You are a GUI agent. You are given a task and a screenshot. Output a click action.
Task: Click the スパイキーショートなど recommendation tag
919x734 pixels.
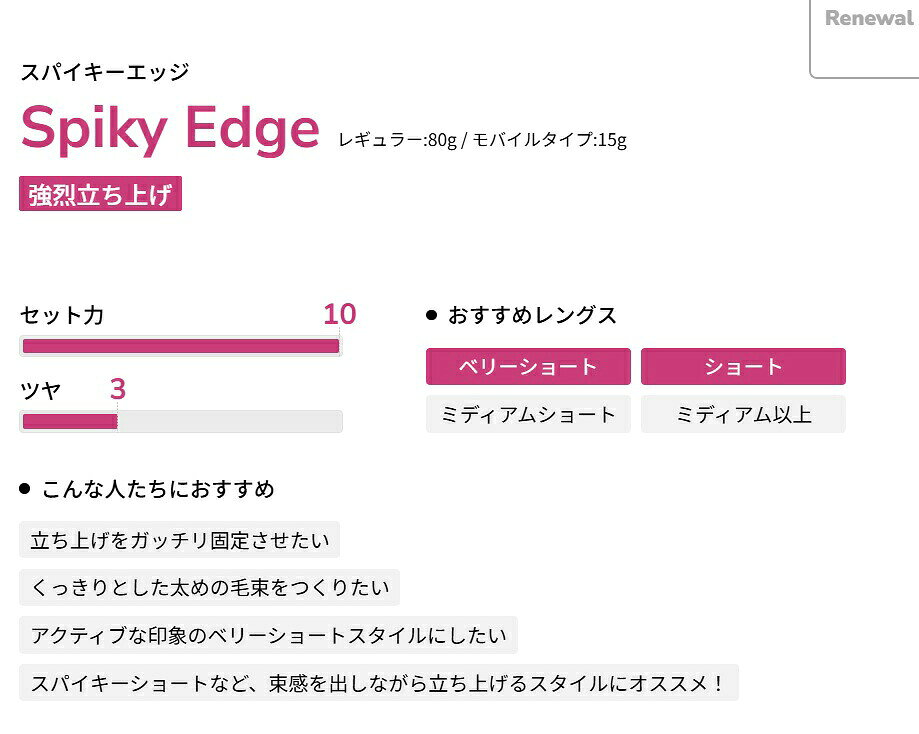[379, 683]
